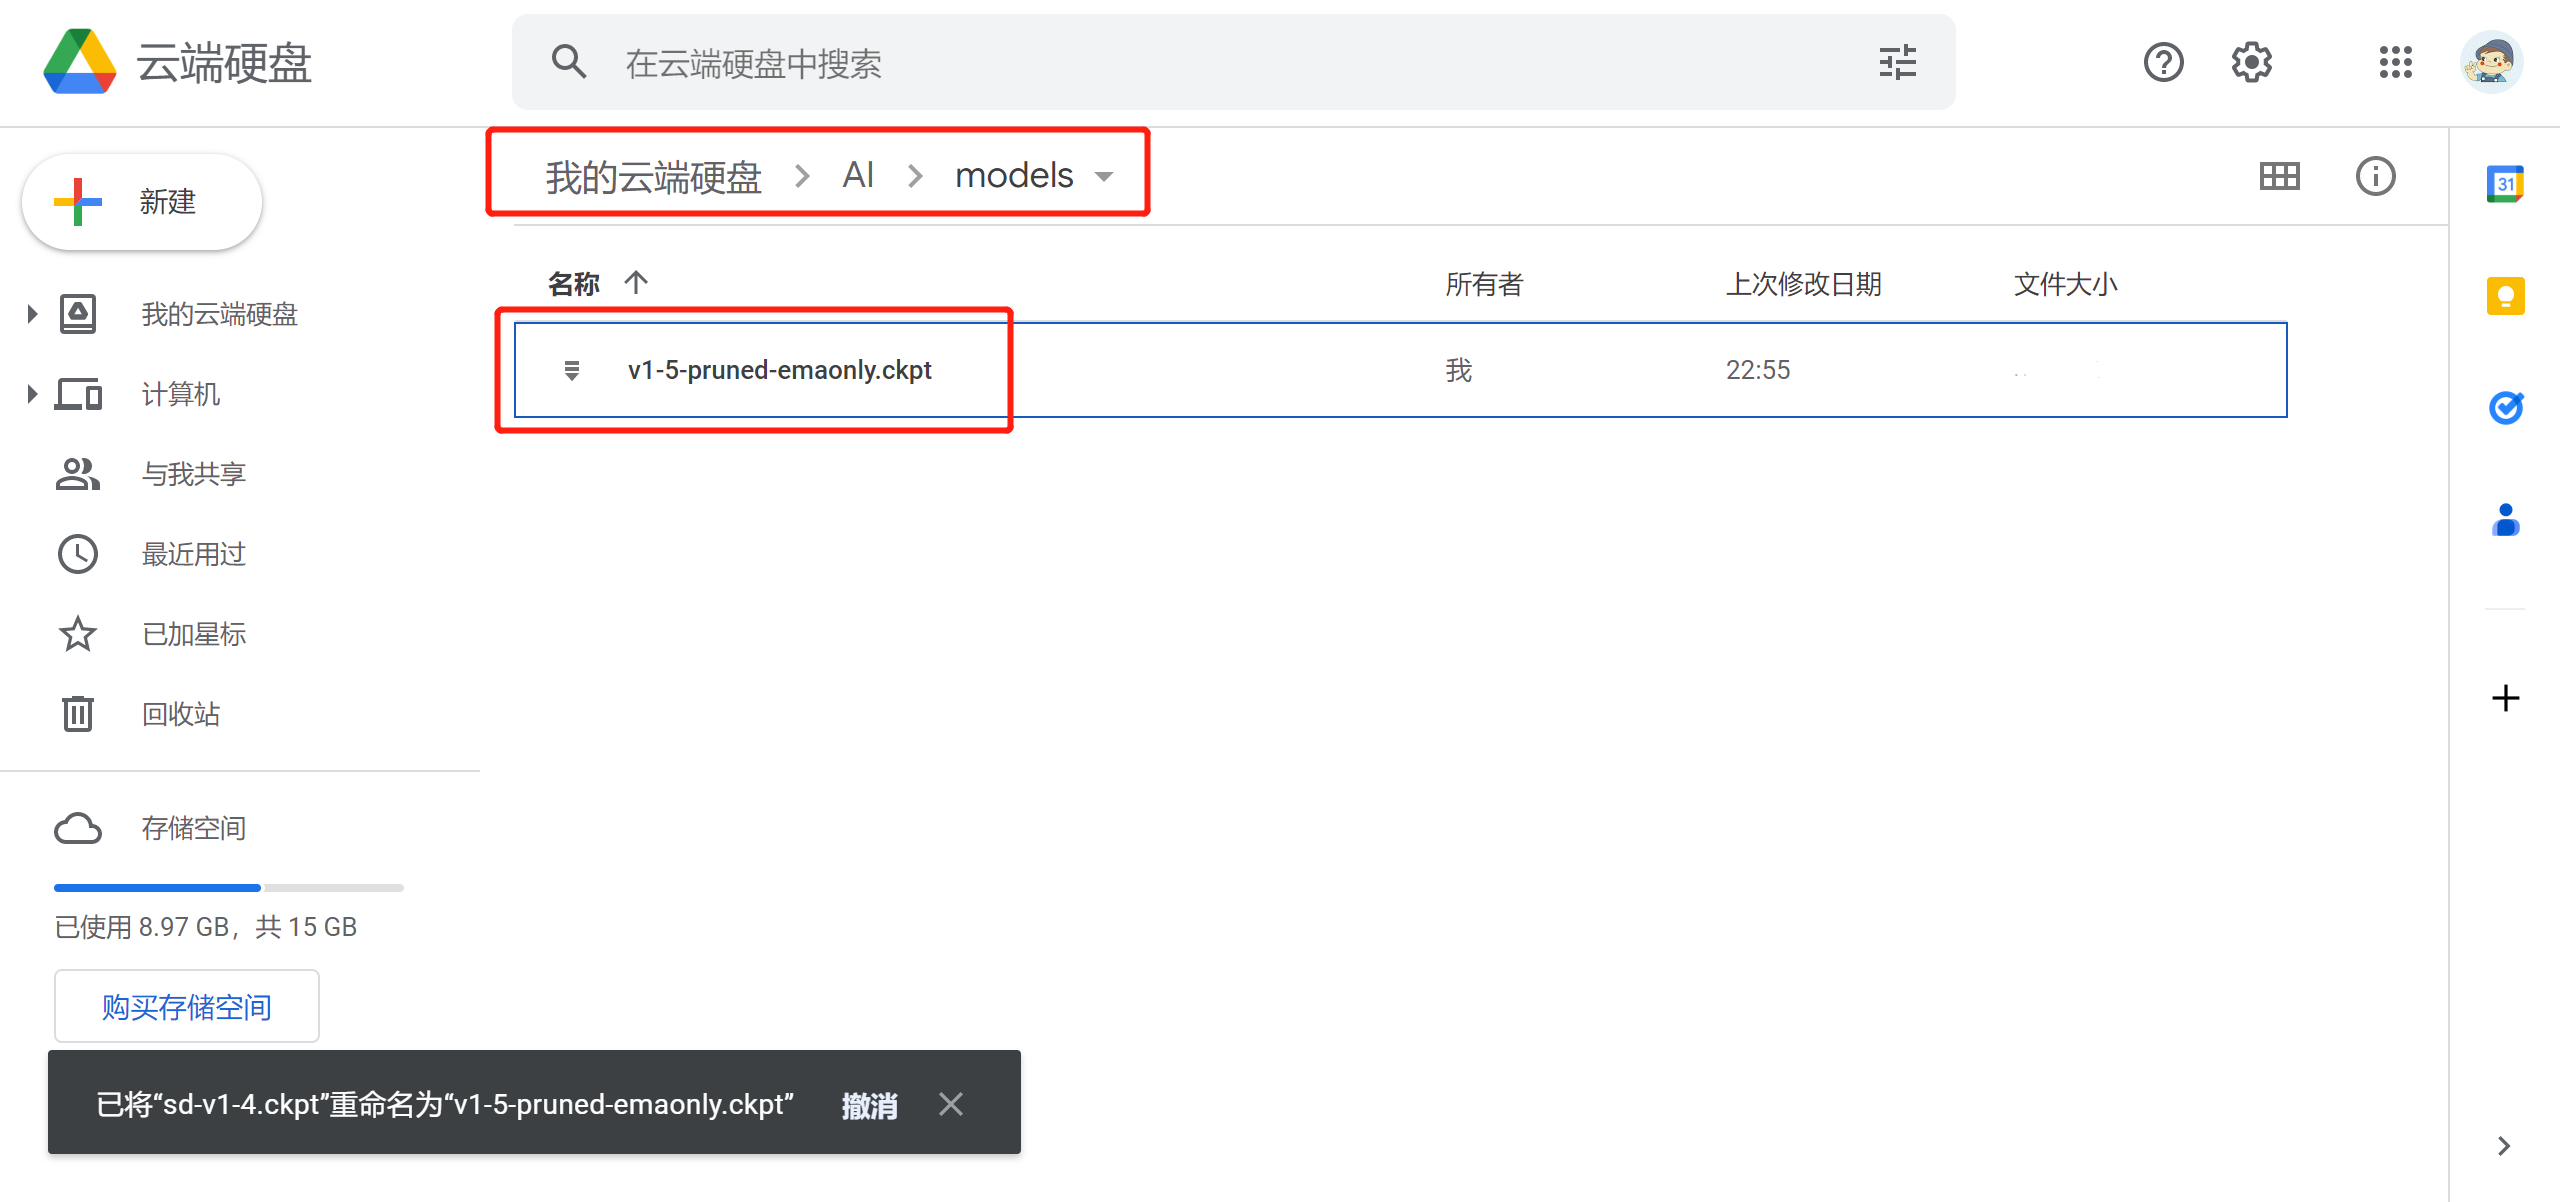Open Recent files section
The width and height of the screenshot is (2560, 1202).
(194, 554)
